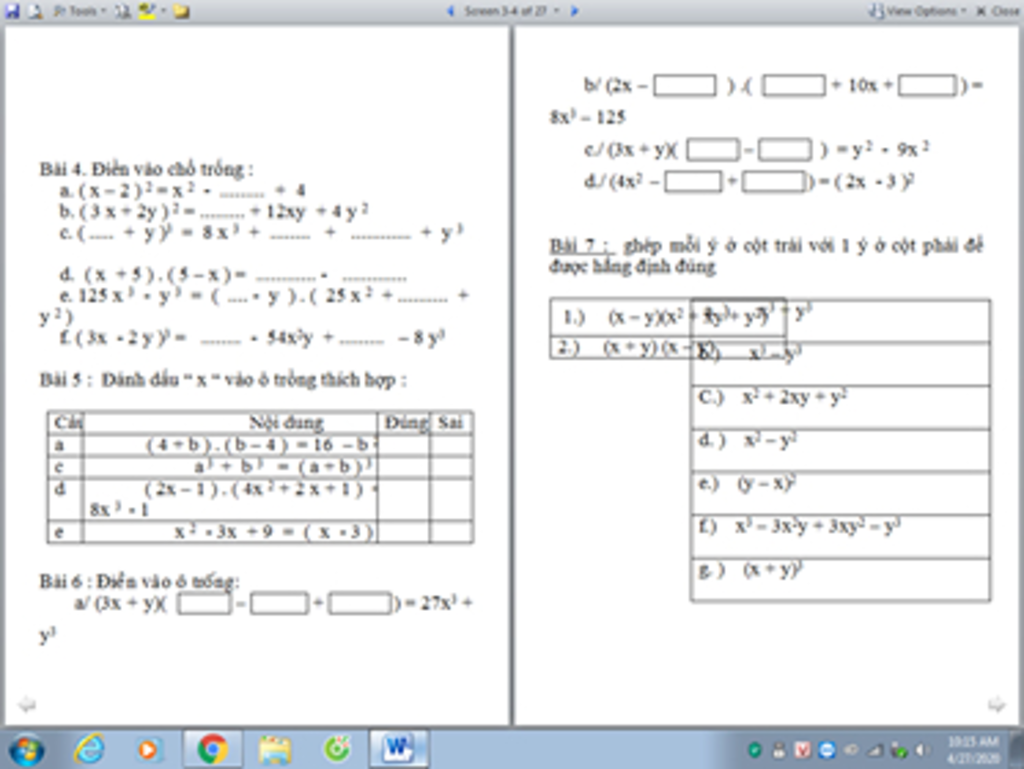Click the blue round tray icon
Viewport: 1024px width, 769px height.
827,751
